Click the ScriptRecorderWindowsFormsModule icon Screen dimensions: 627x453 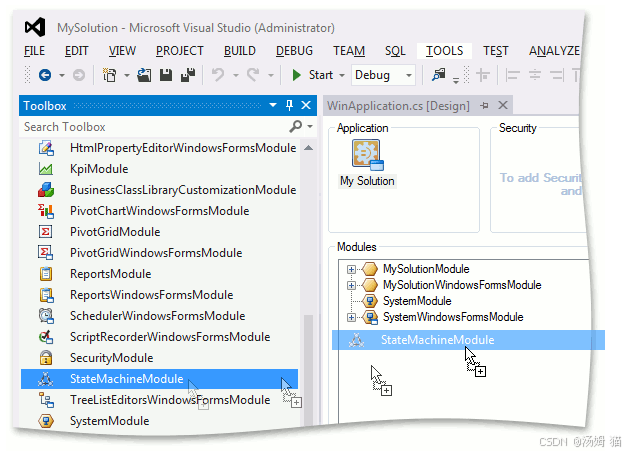pyautogui.click(x=46, y=337)
